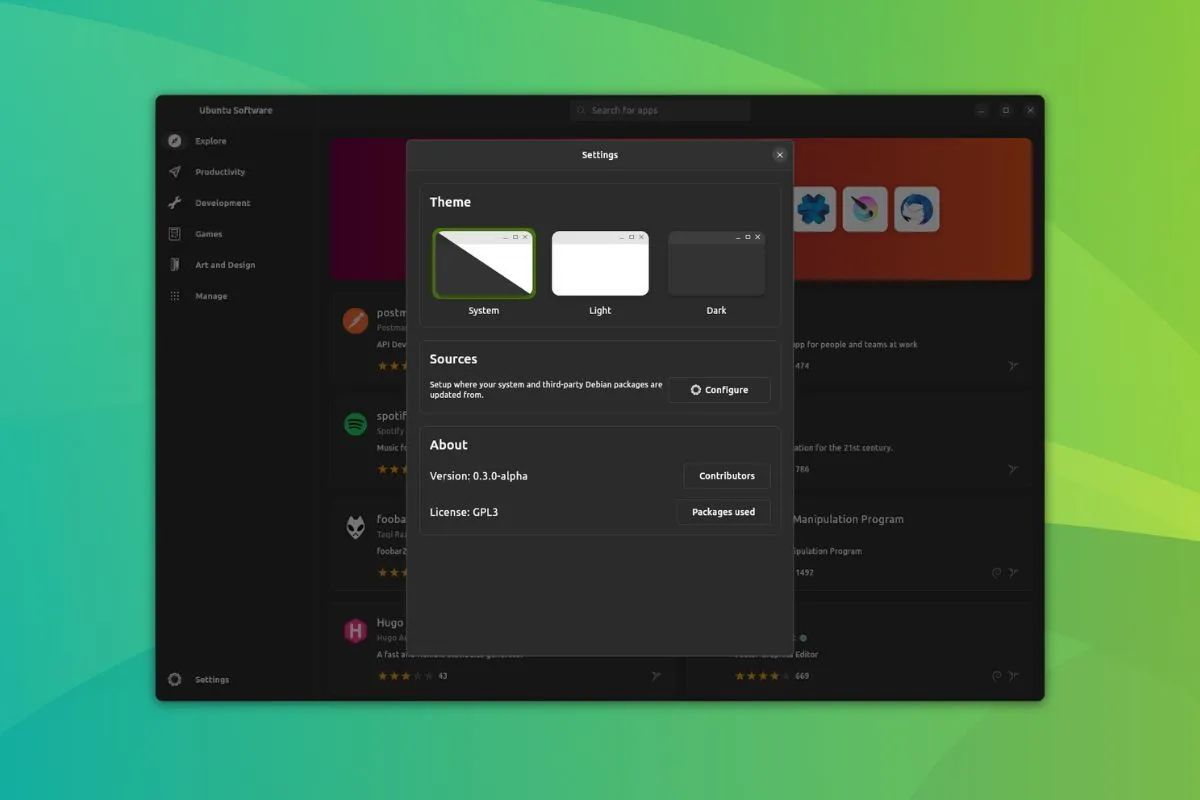This screenshot has width=1200, height=800.
Task: Click the Hugo app icon
Action: coord(355,630)
